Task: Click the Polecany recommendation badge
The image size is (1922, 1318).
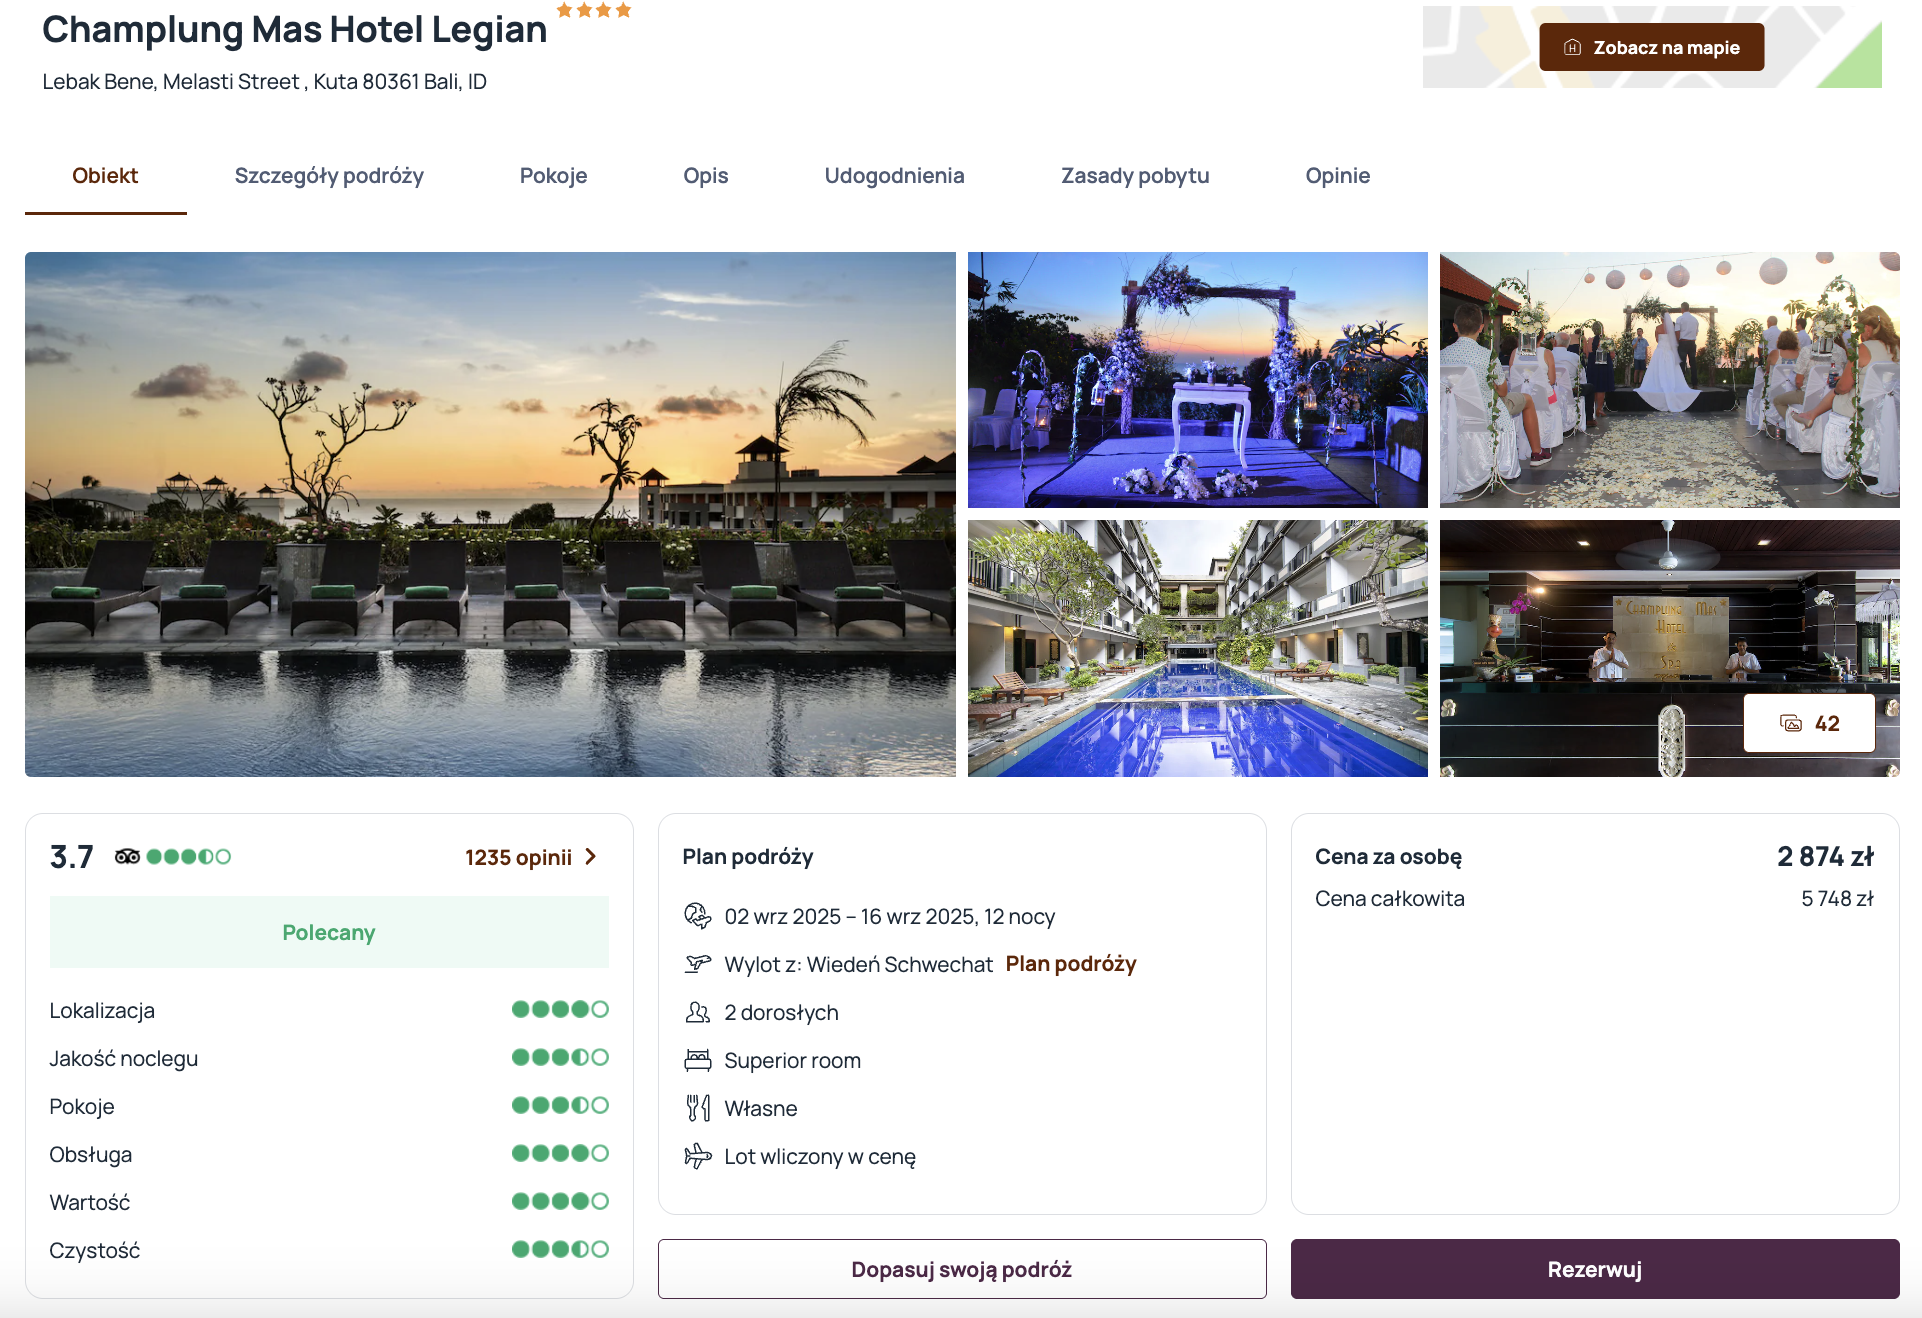Action: tap(329, 932)
